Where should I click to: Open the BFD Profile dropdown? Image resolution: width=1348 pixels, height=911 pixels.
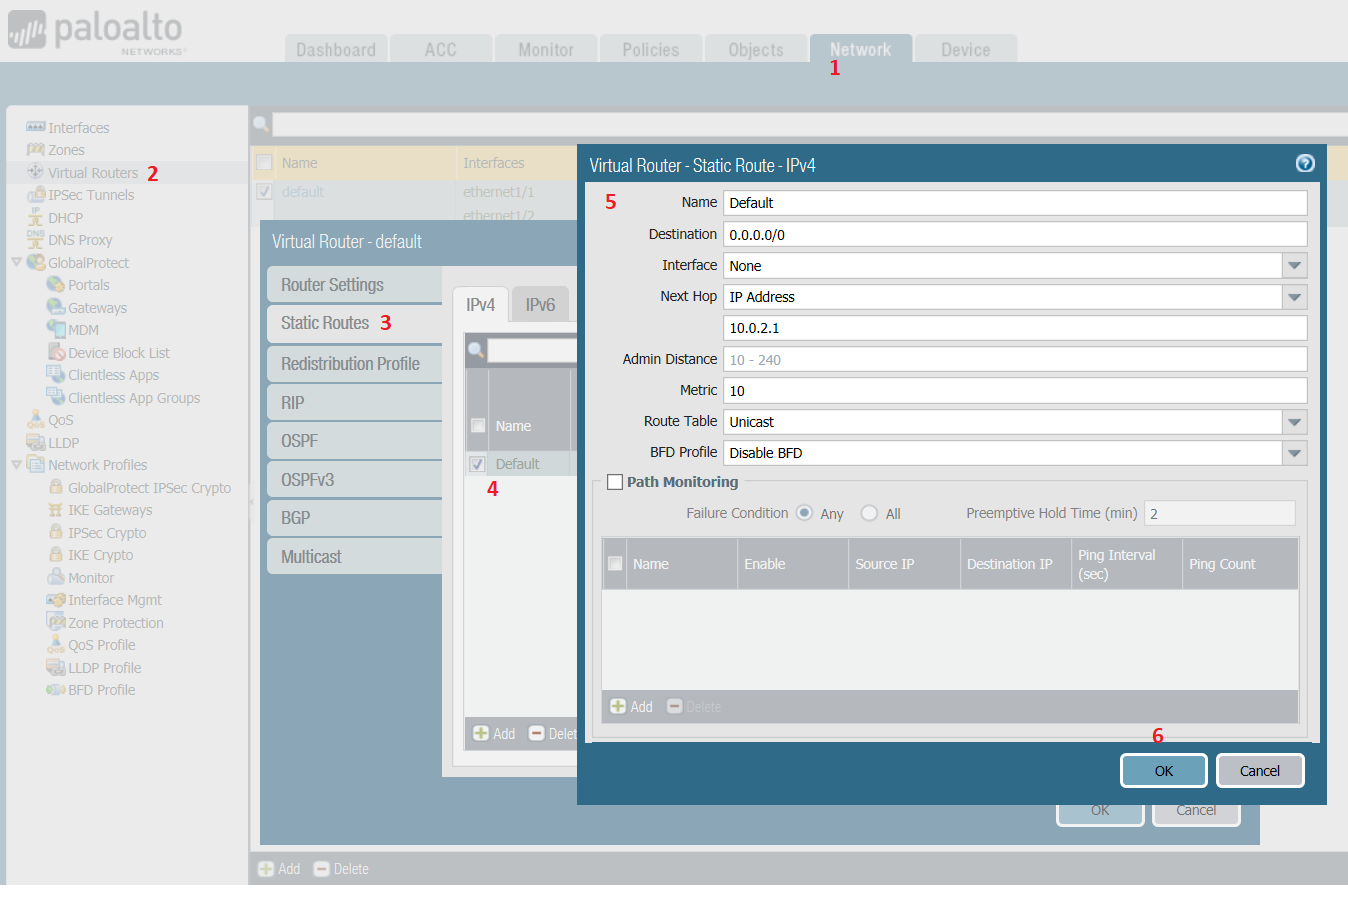tap(1294, 452)
